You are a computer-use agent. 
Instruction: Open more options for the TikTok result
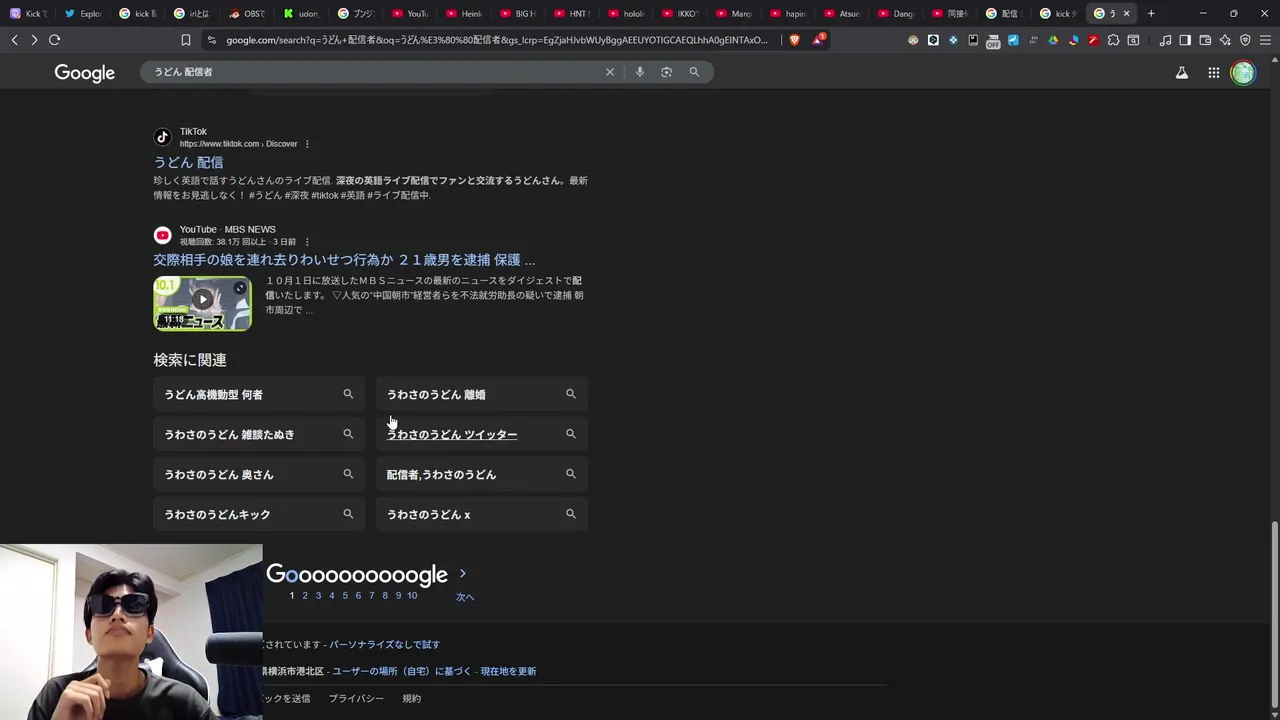307,144
